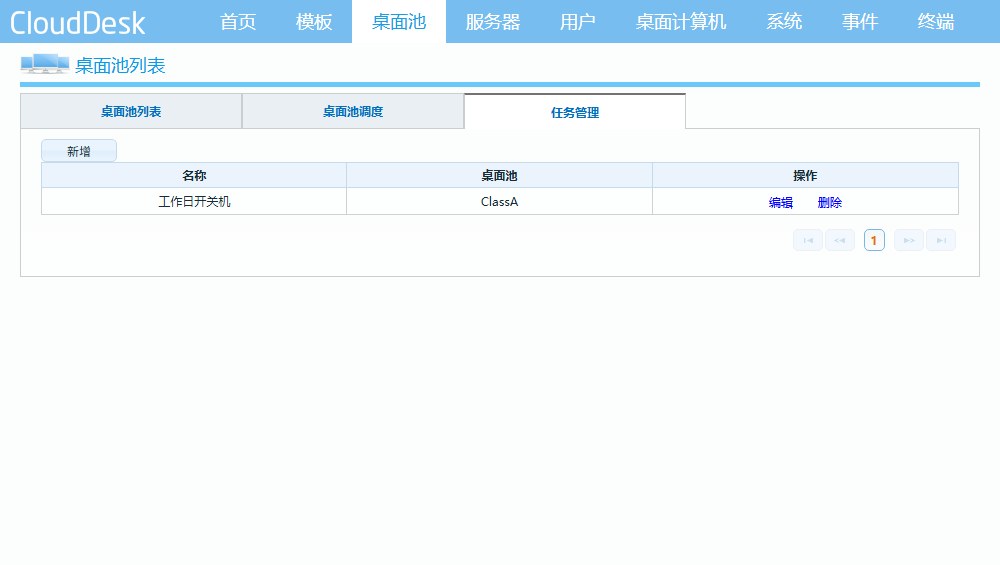Go to previous page in pagination

(840, 240)
